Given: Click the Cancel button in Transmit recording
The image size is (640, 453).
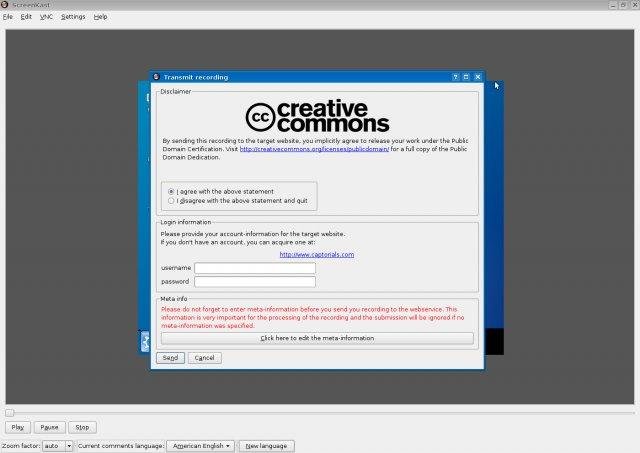Looking at the screenshot, I should (x=204, y=358).
